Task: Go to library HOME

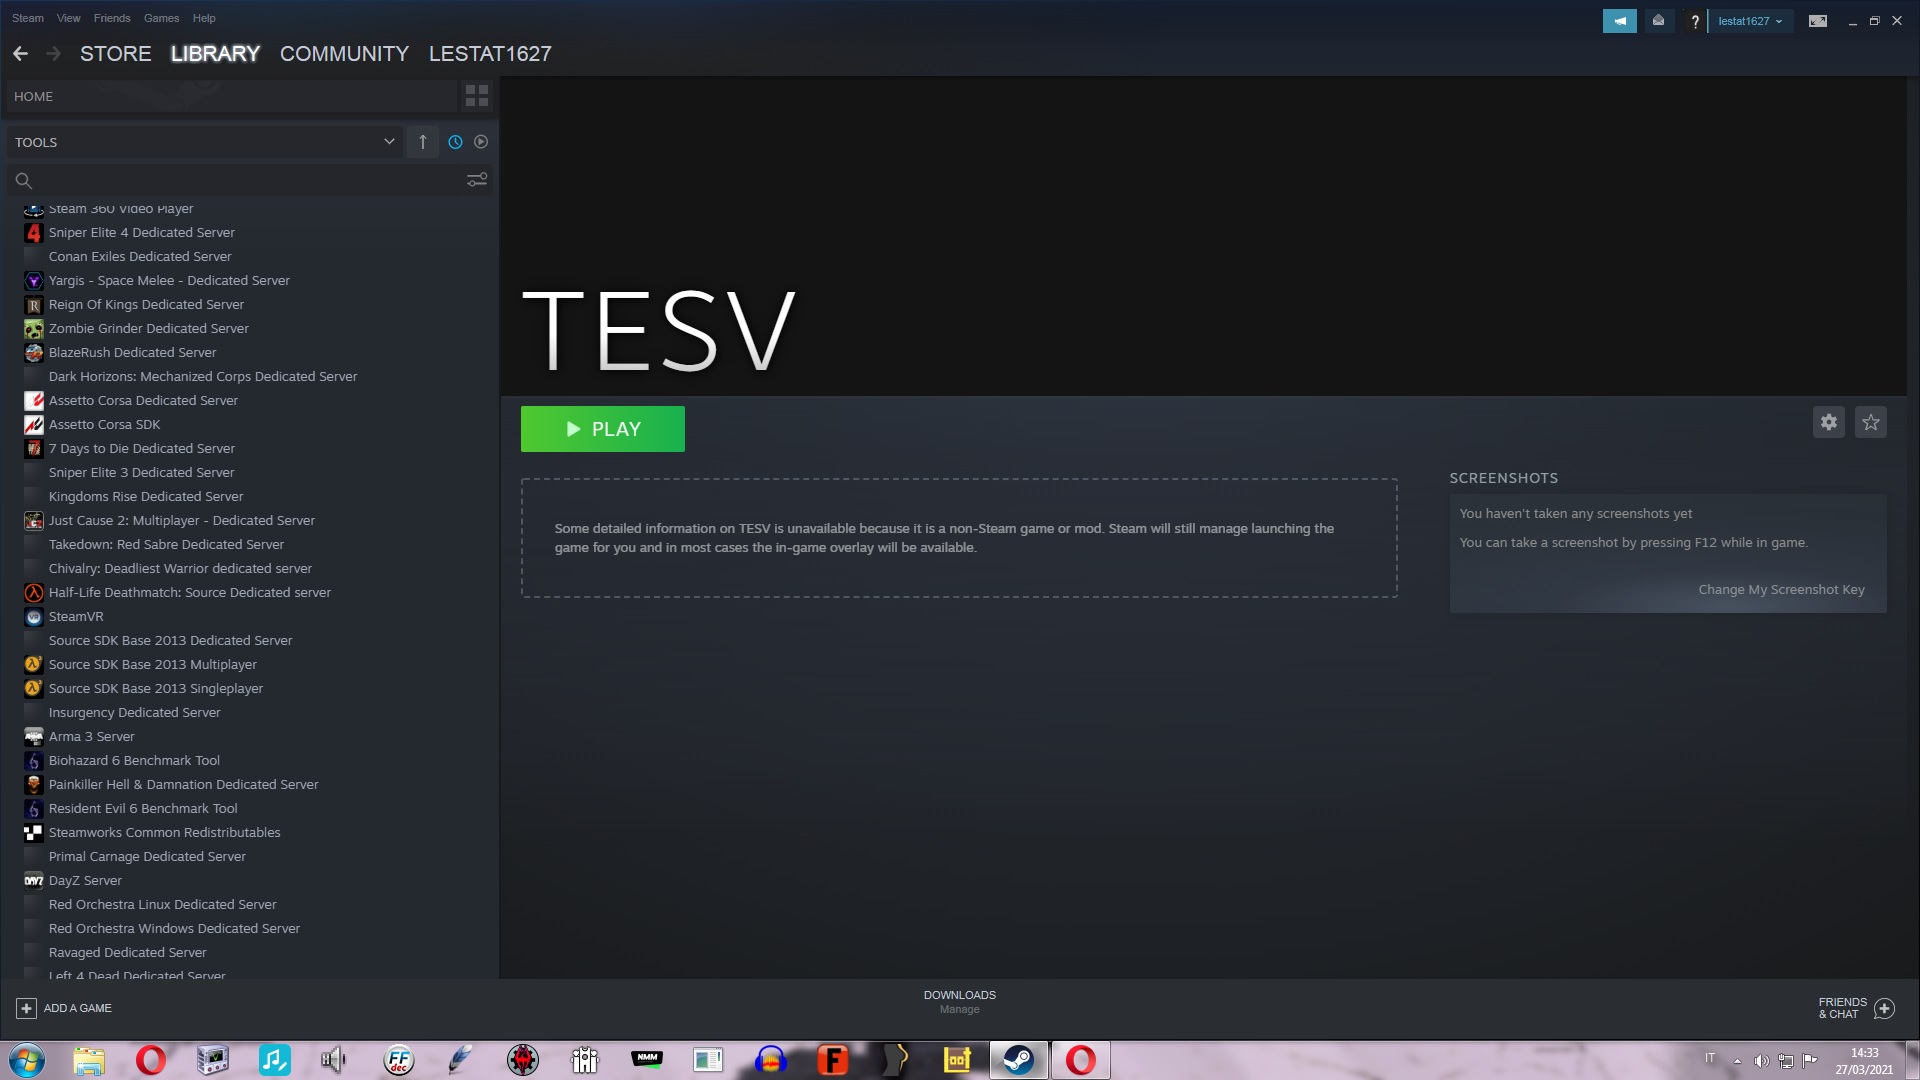Action: tap(232, 96)
